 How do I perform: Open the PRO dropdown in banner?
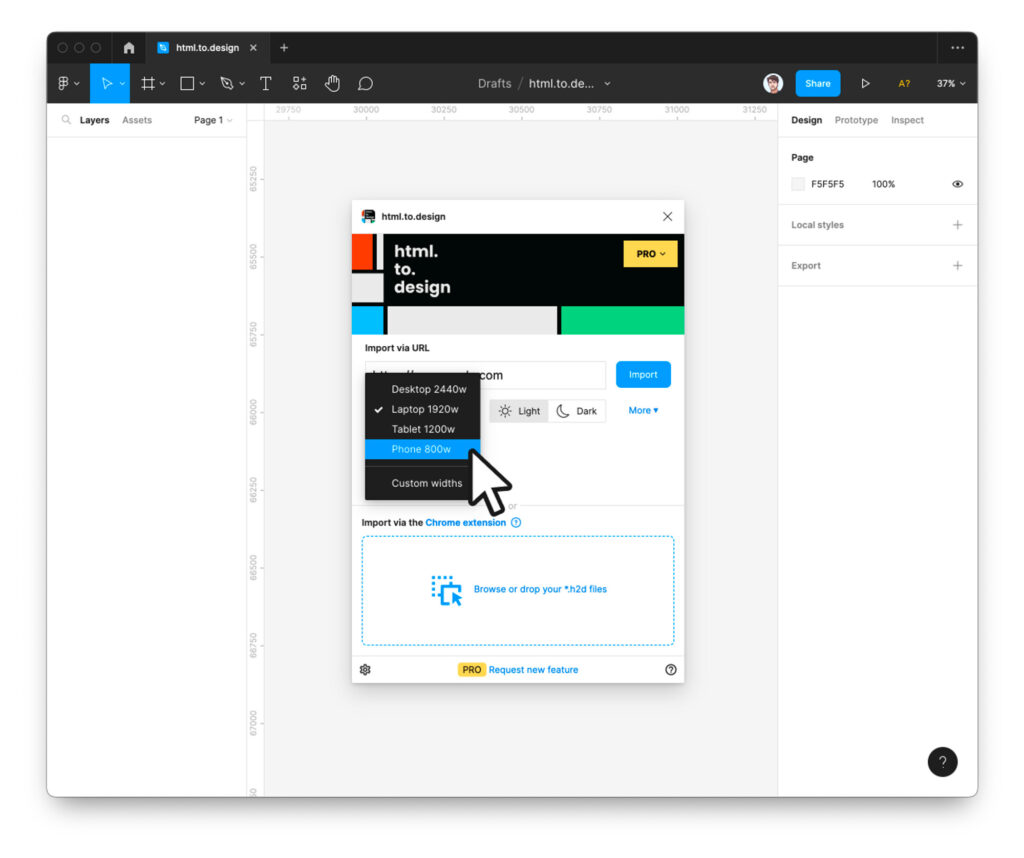point(650,254)
